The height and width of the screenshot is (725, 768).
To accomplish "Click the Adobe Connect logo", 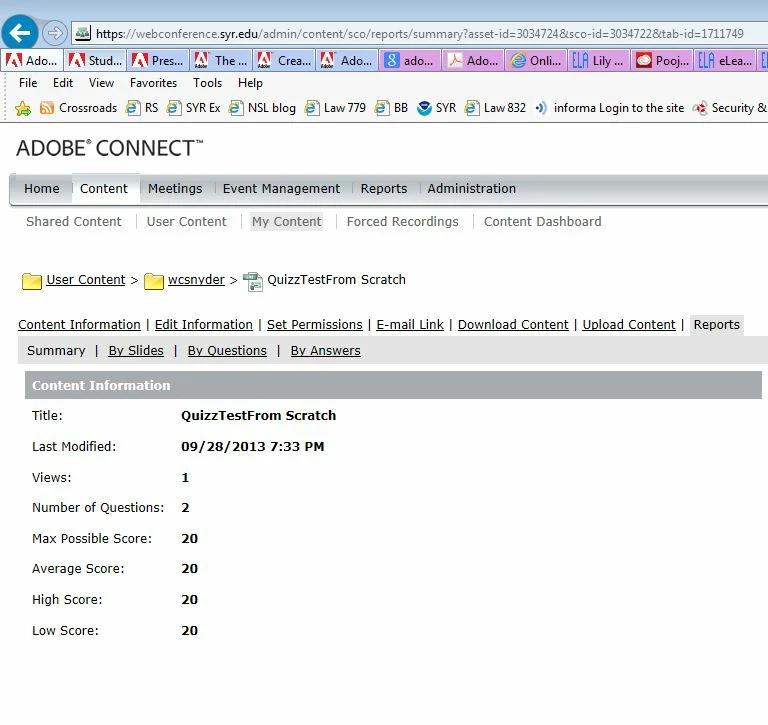I will pos(110,148).
